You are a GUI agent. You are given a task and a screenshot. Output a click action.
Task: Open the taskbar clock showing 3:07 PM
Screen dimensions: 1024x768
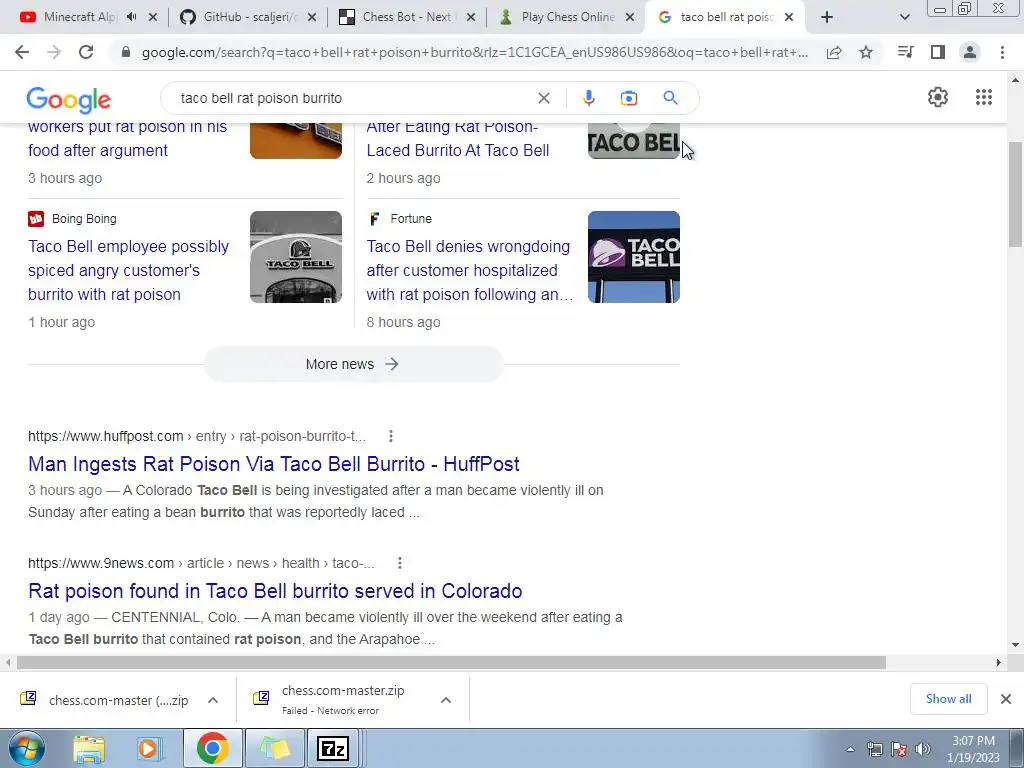tap(973, 749)
